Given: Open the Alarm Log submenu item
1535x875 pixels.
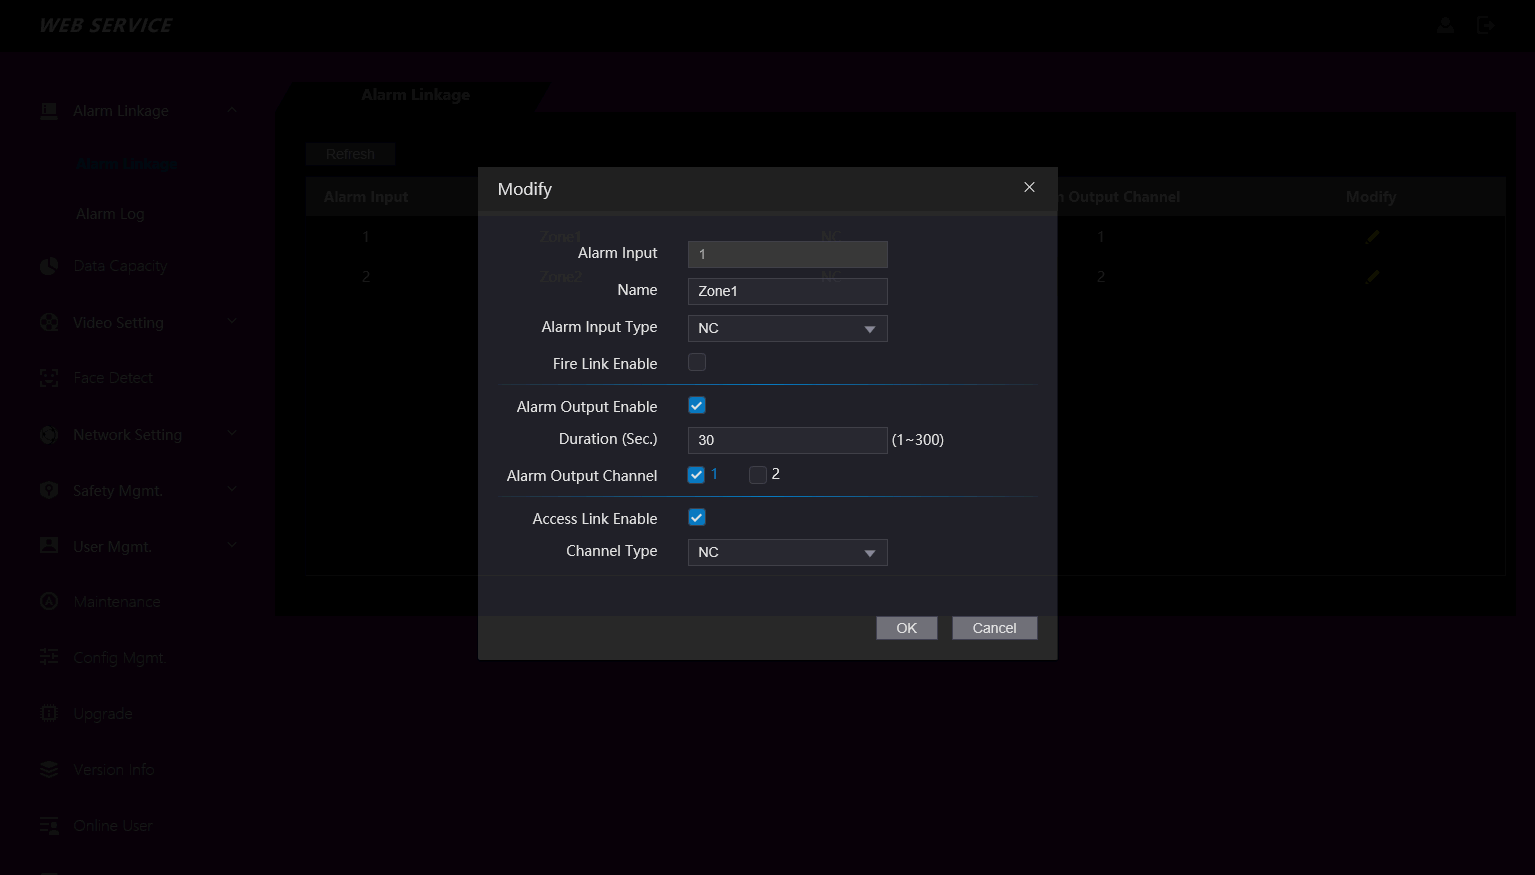Looking at the screenshot, I should pos(110,214).
